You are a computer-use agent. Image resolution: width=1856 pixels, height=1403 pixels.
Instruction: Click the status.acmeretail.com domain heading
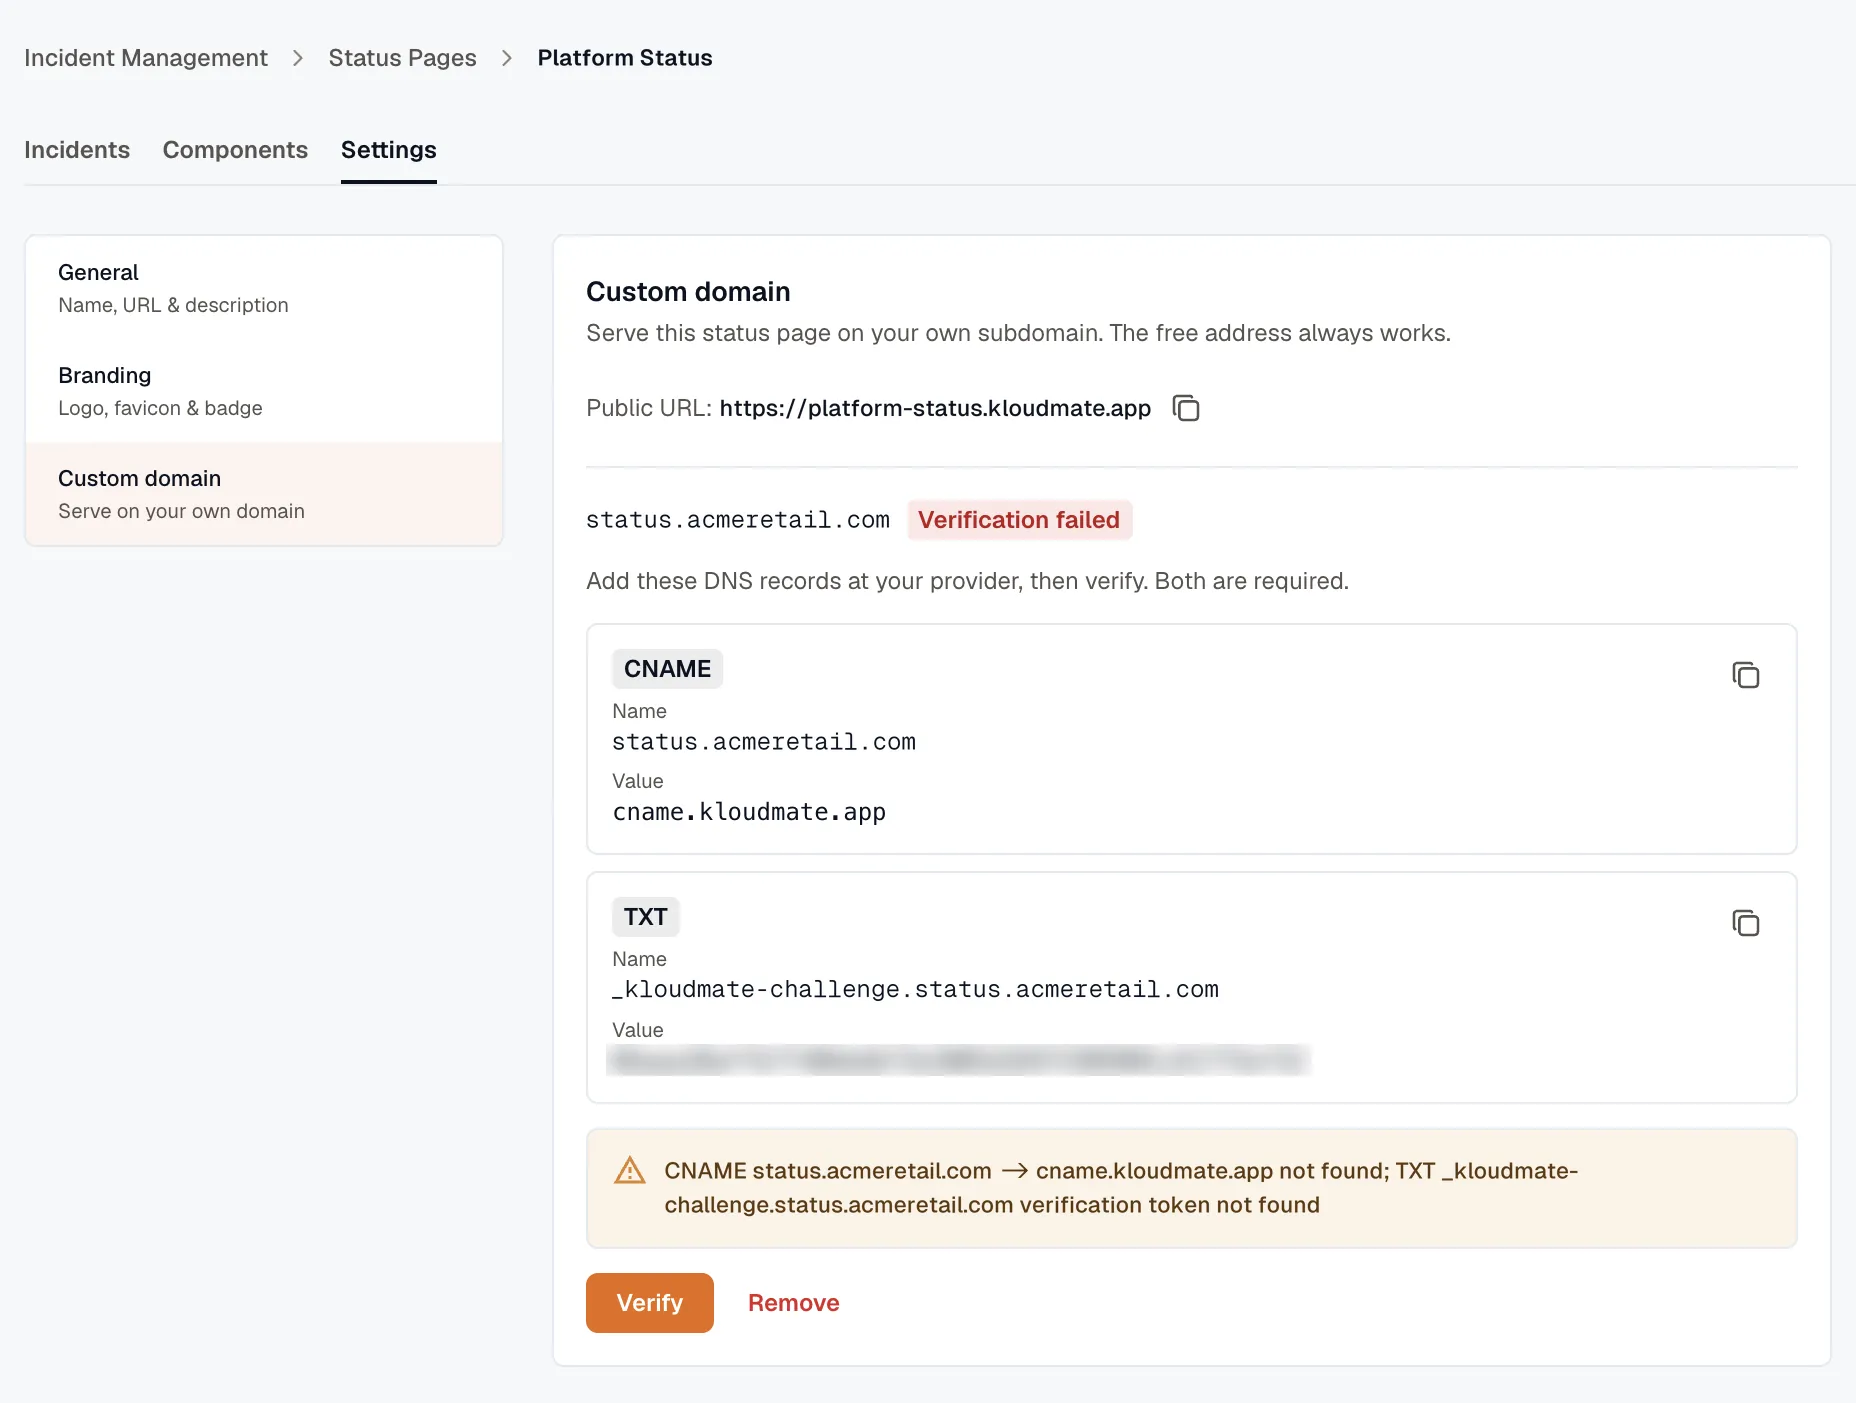coord(738,520)
